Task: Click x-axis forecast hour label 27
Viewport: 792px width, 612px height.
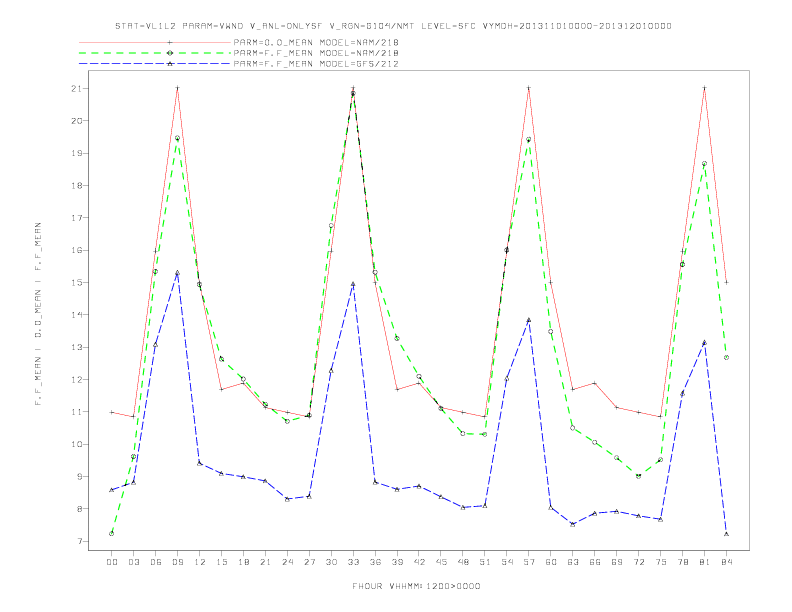Action: pos(309,562)
